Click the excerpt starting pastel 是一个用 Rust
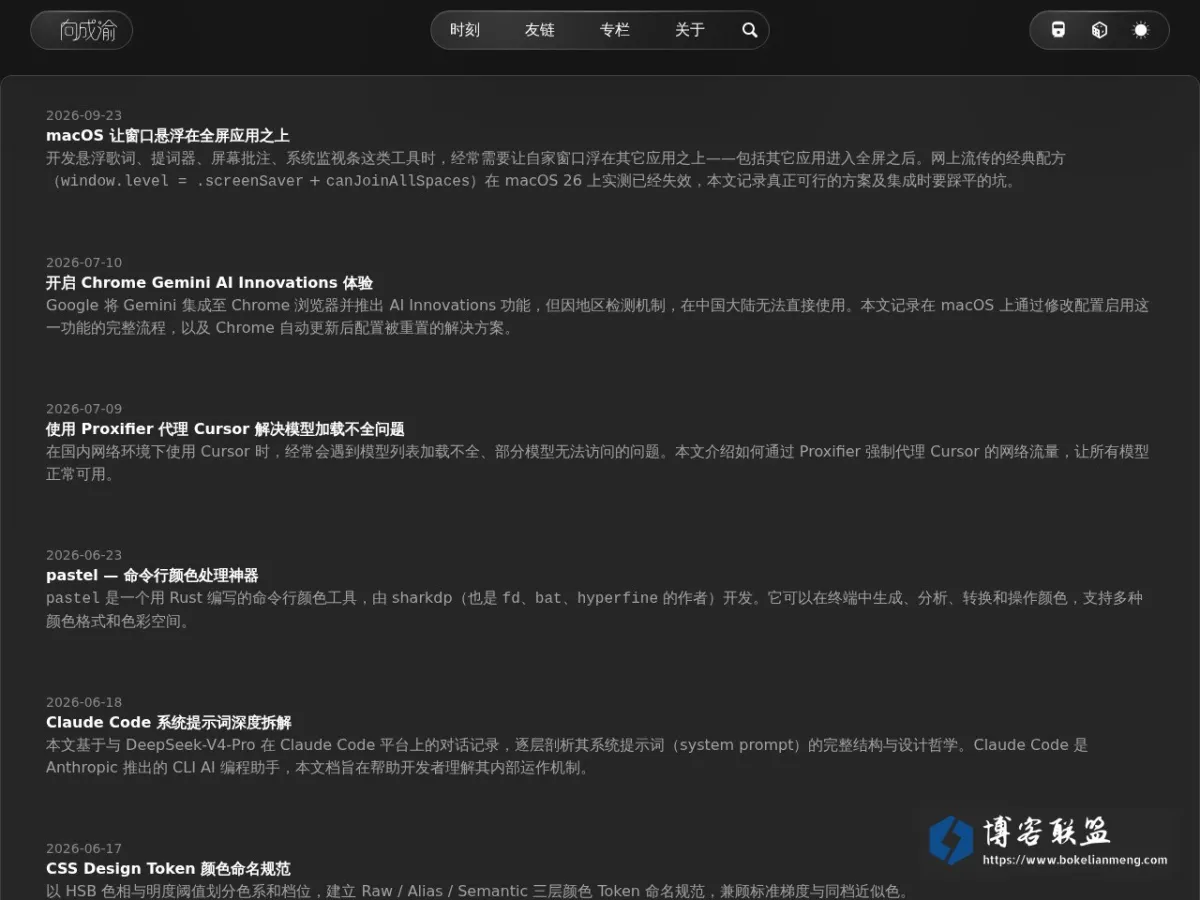Image resolution: width=1200 pixels, height=900 pixels. 594,609
